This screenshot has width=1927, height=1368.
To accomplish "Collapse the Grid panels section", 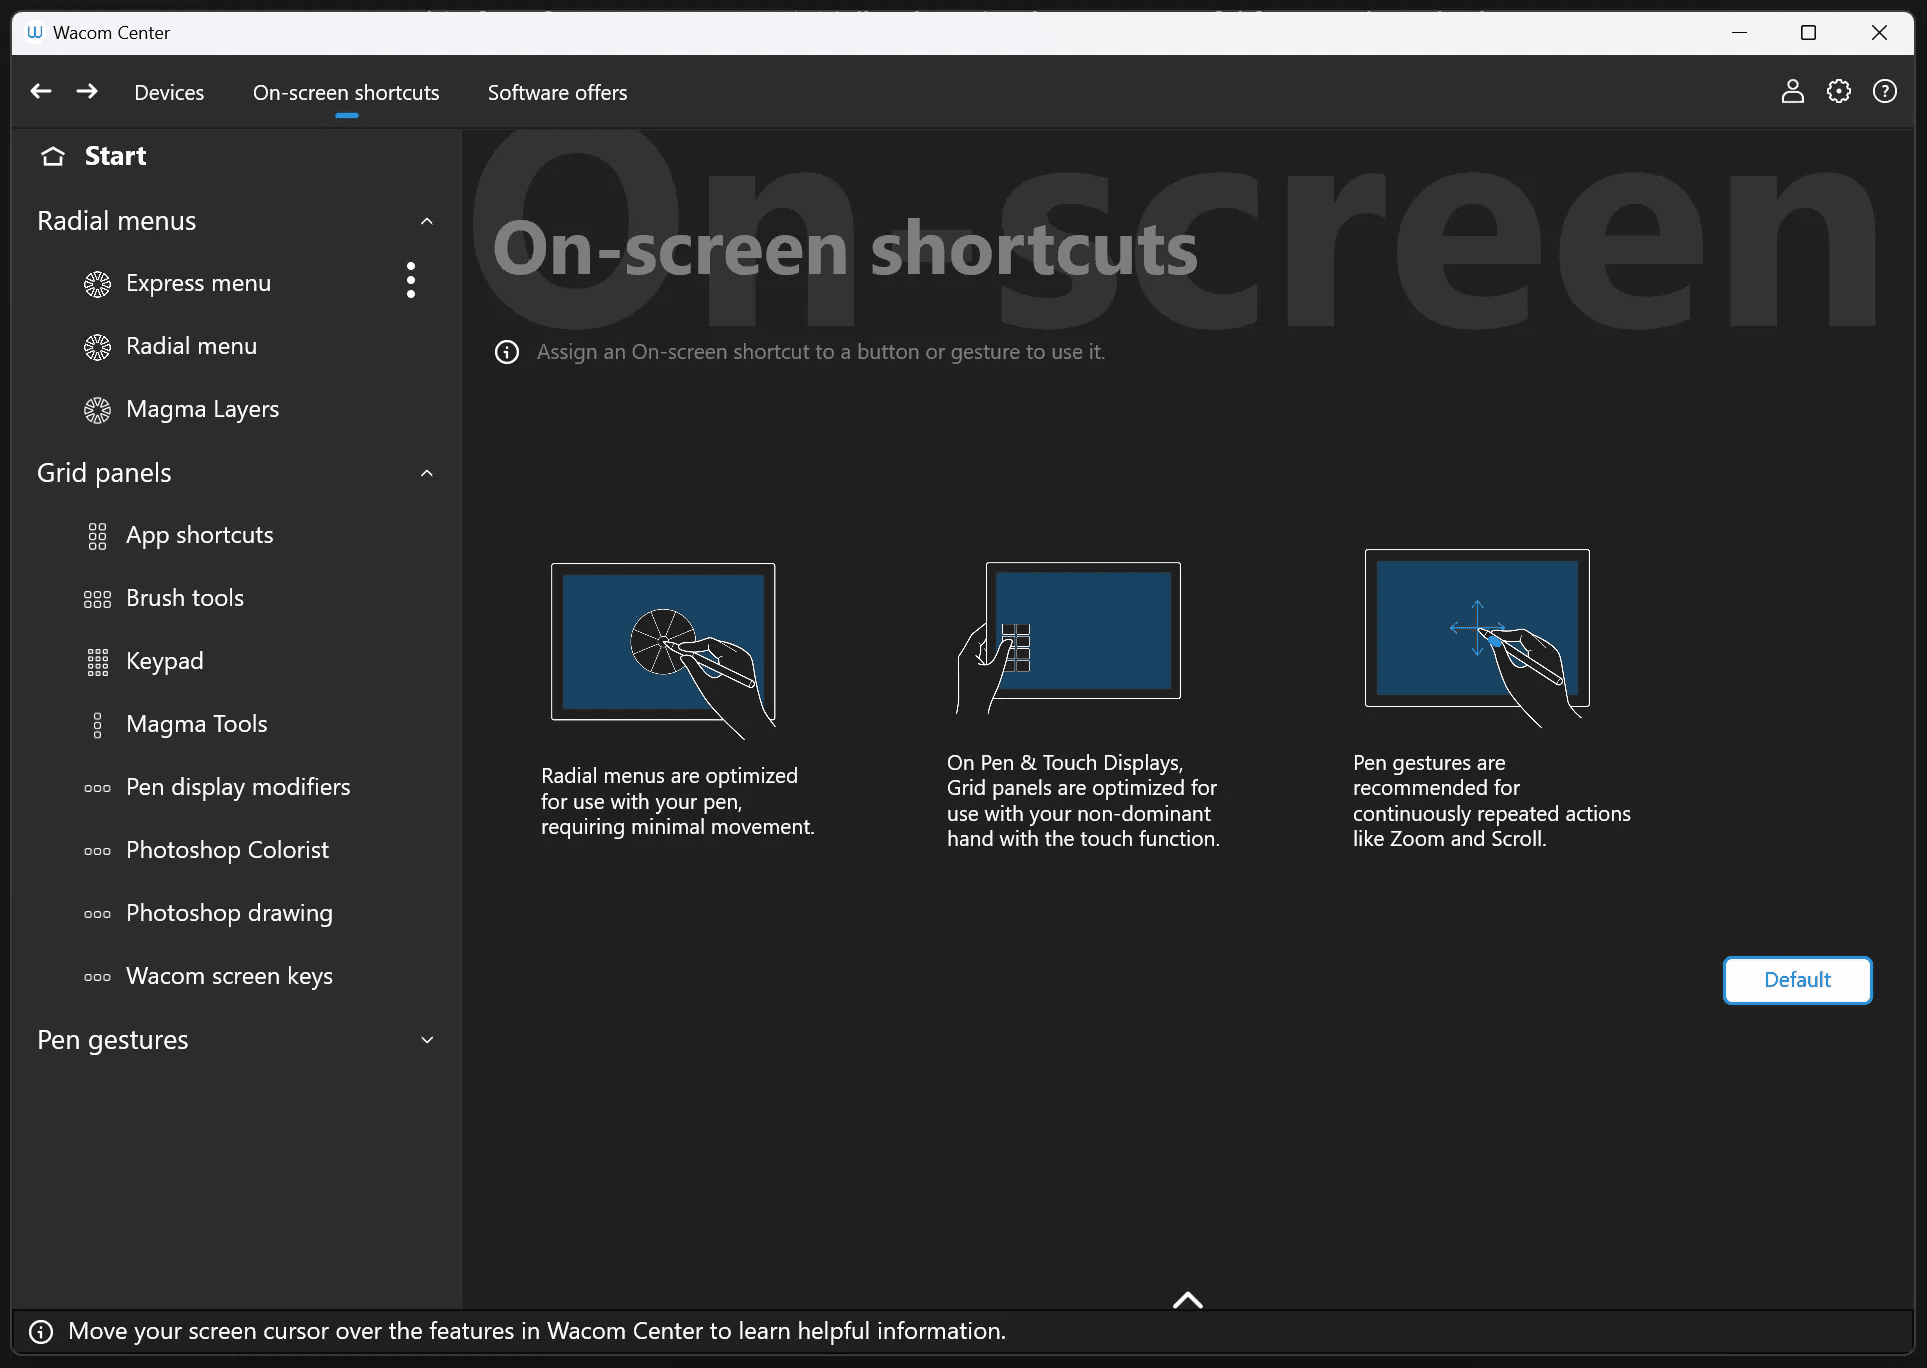I will click(x=427, y=473).
